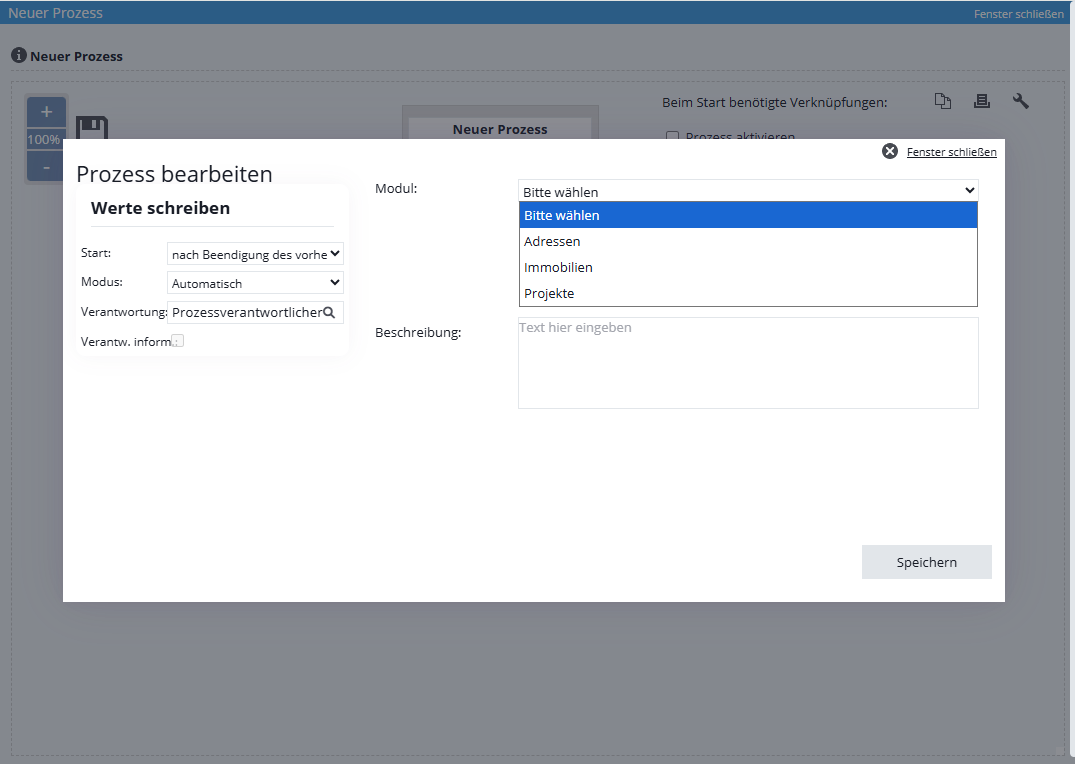Zoom out with the minus button

tap(46, 166)
